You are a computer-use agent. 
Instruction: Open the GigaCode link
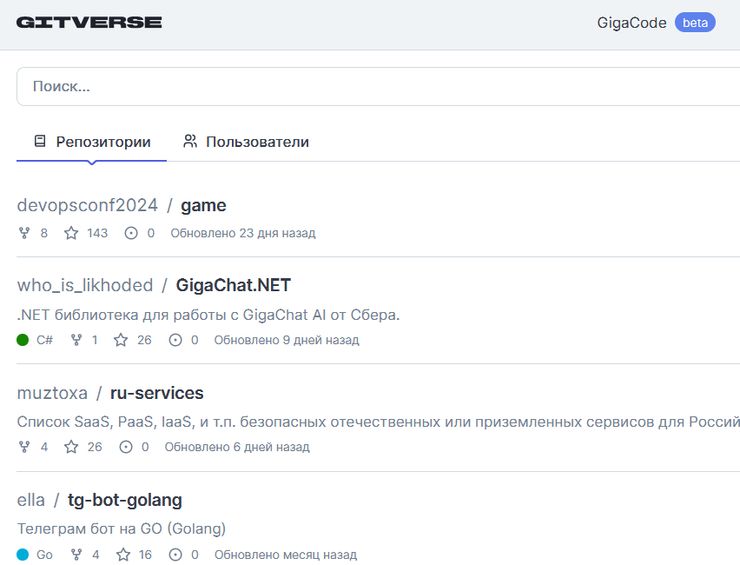point(631,23)
